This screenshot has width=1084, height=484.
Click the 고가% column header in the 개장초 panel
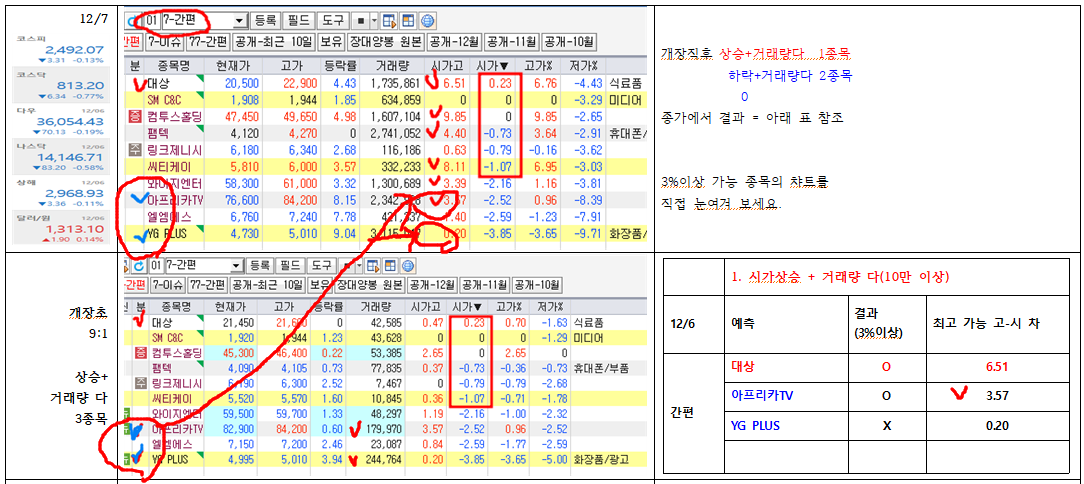(507, 307)
